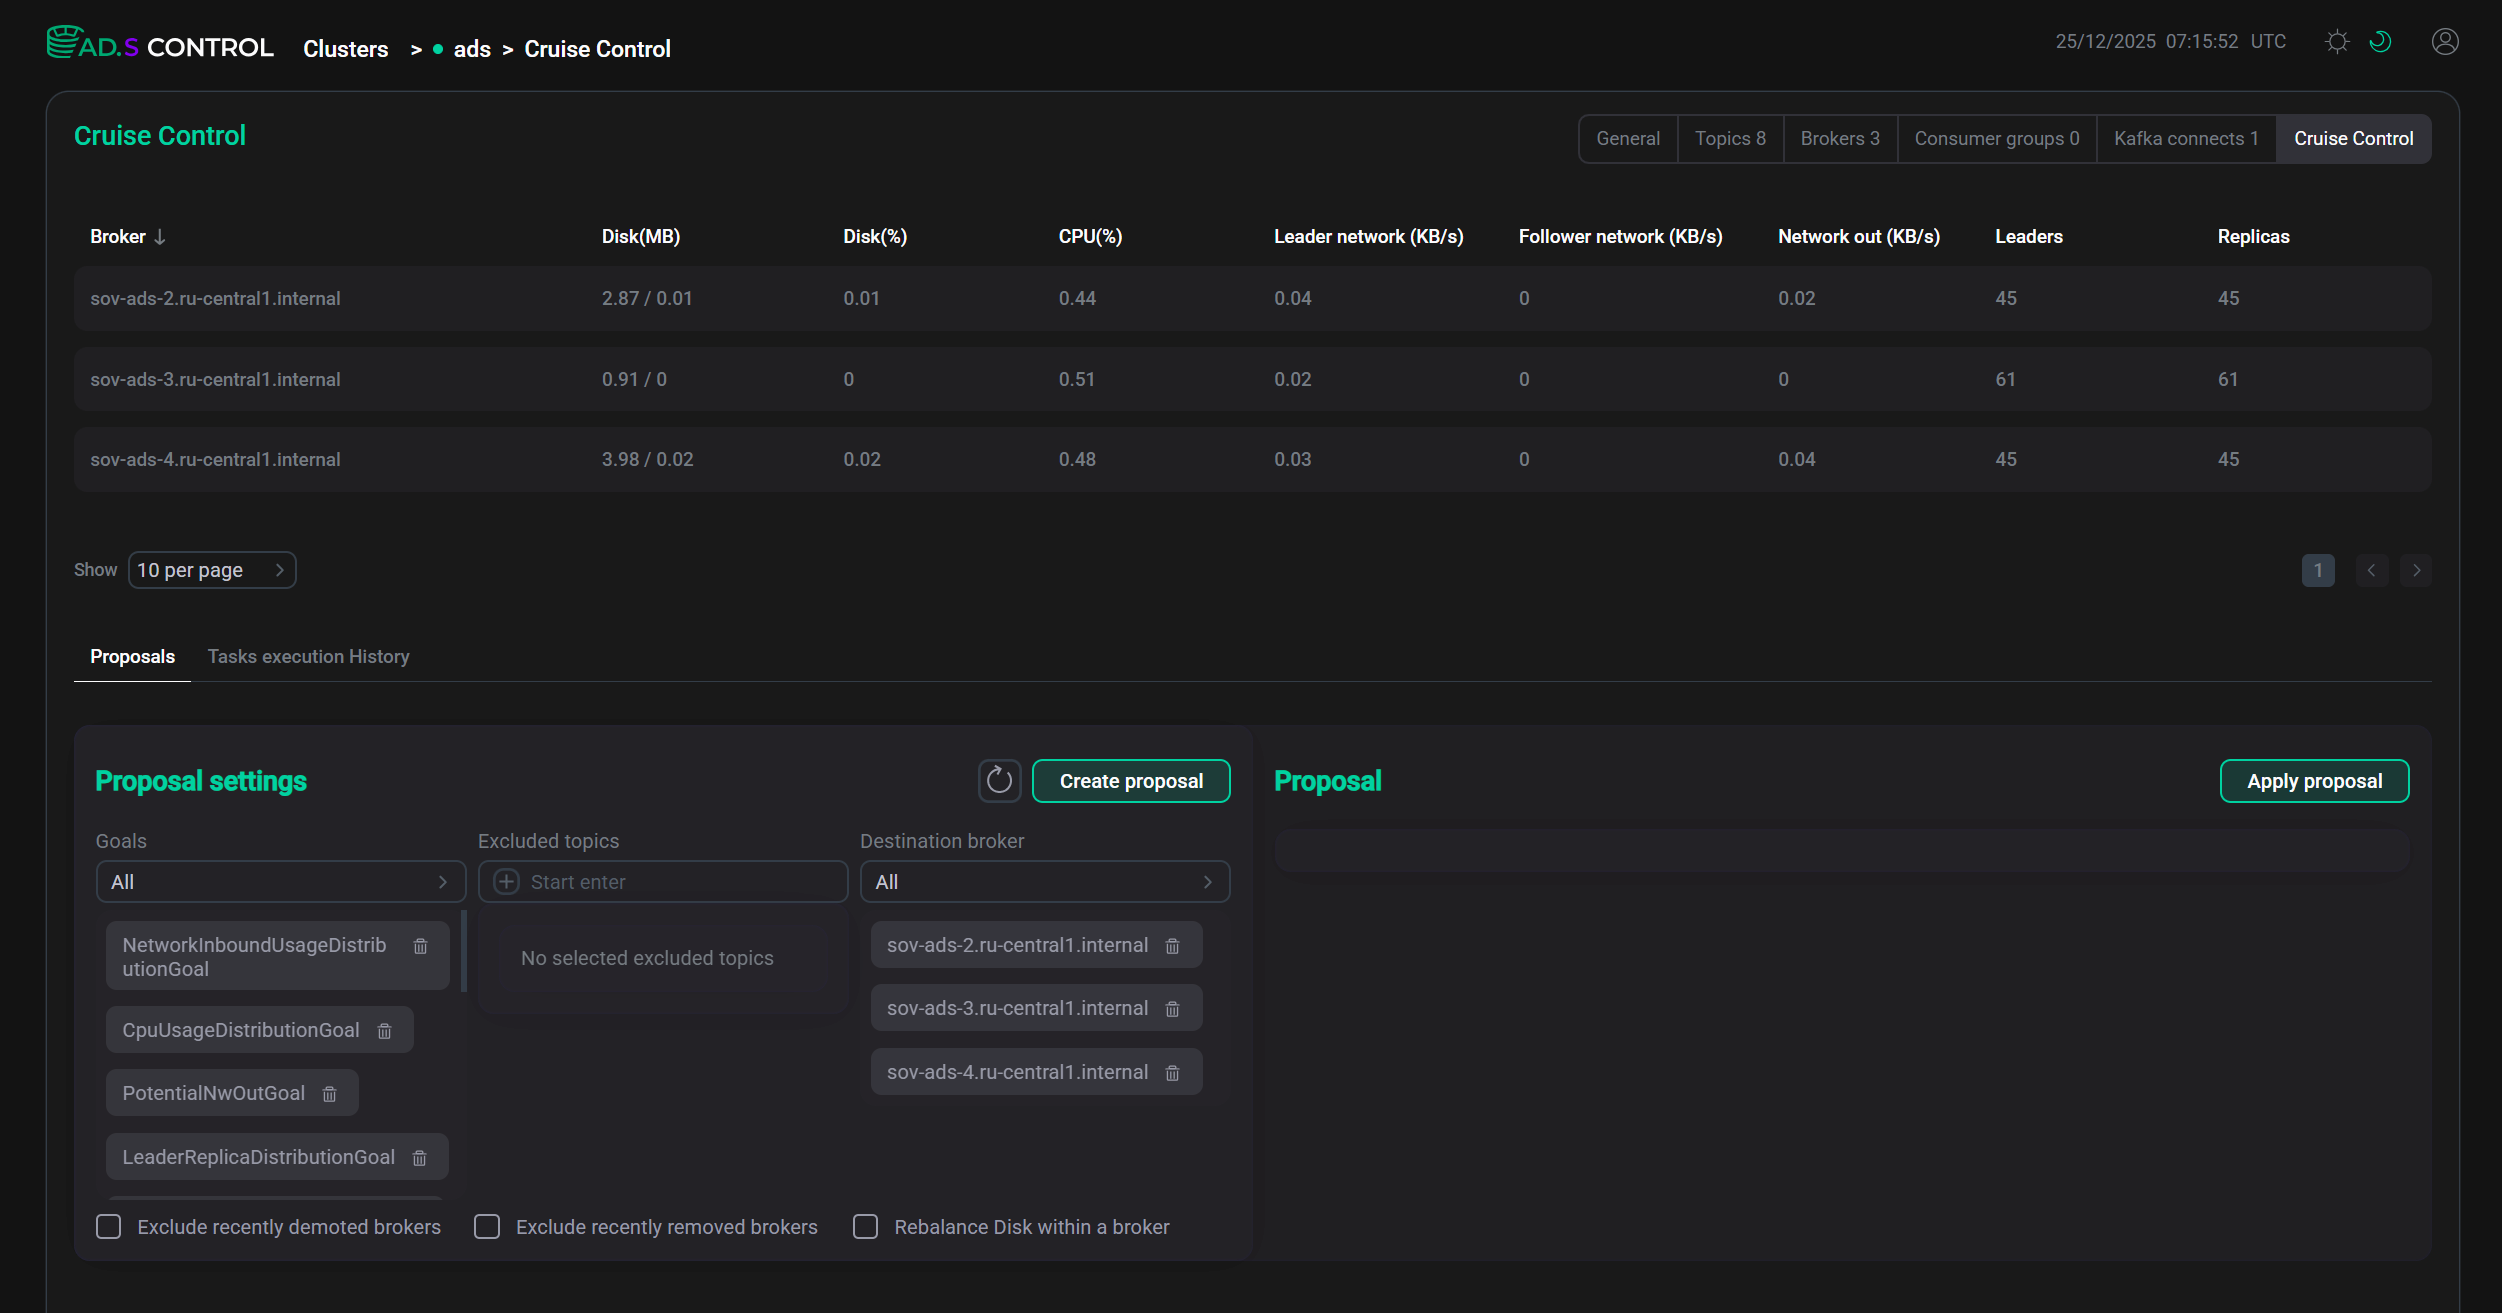Click the plus icon in Excluded topics field
Image resolution: width=2502 pixels, height=1313 pixels.
pyautogui.click(x=506, y=881)
